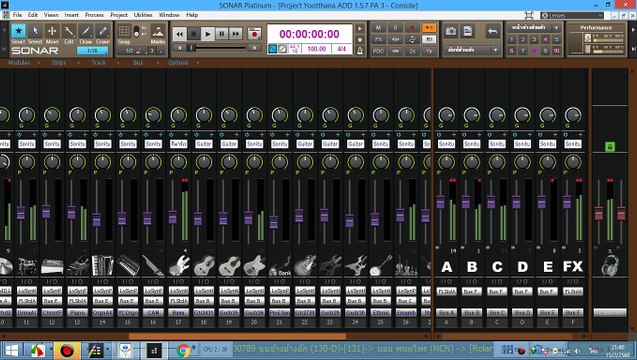Open the Utilities menu

[x=143, y=15]
